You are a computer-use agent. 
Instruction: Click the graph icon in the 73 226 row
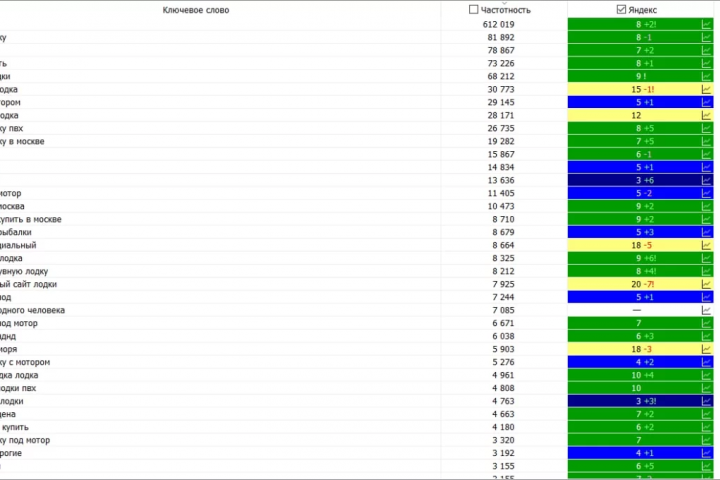[x=706, y=63]
